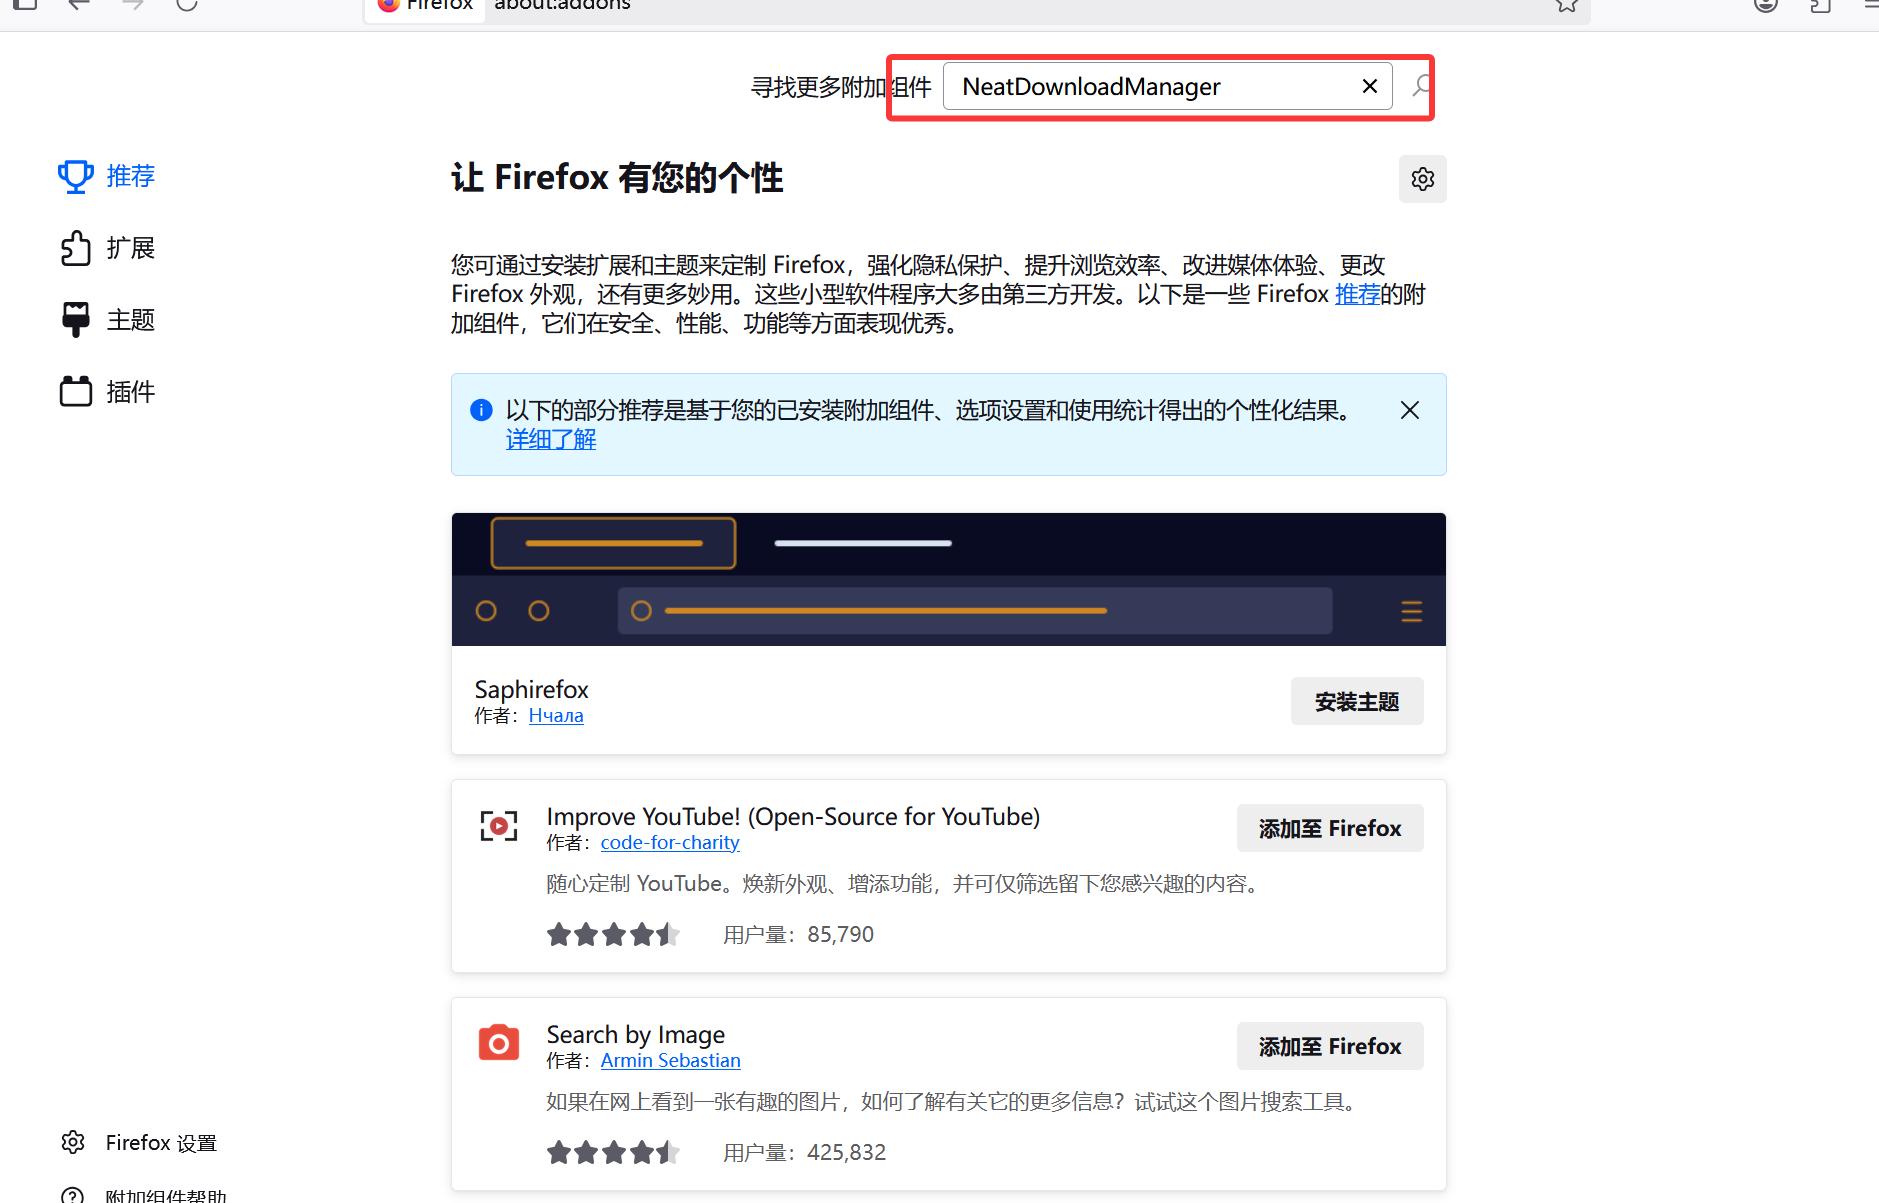Click the search magnifier icon

click(x=1421, y=86)
